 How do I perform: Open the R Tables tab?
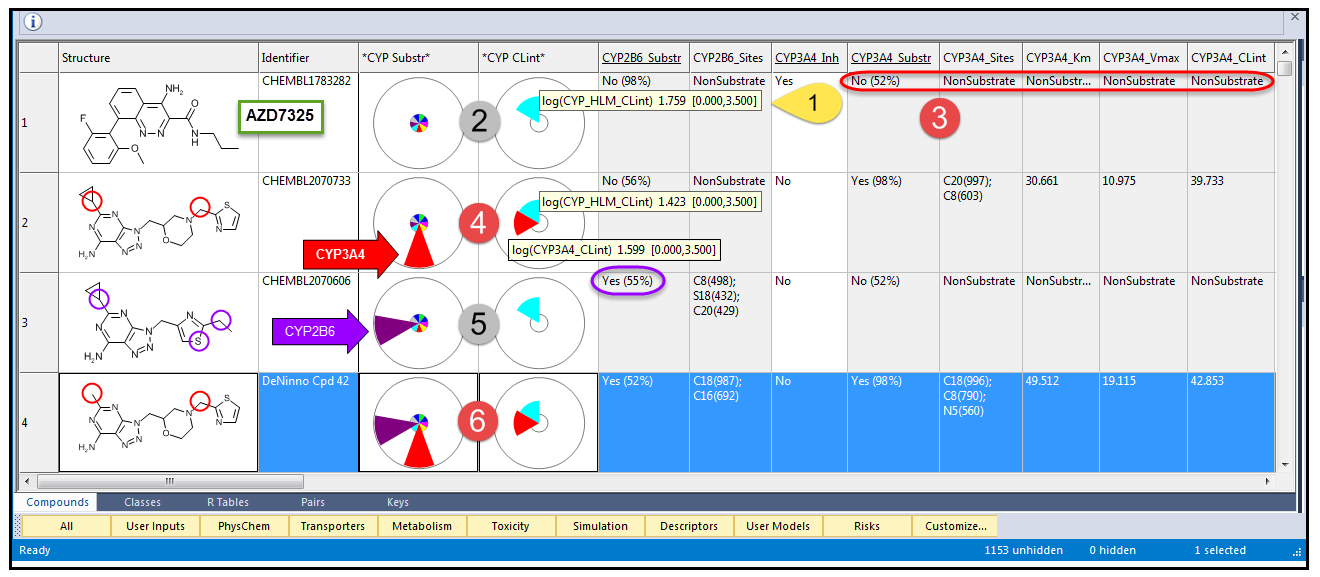pos(228,502)
